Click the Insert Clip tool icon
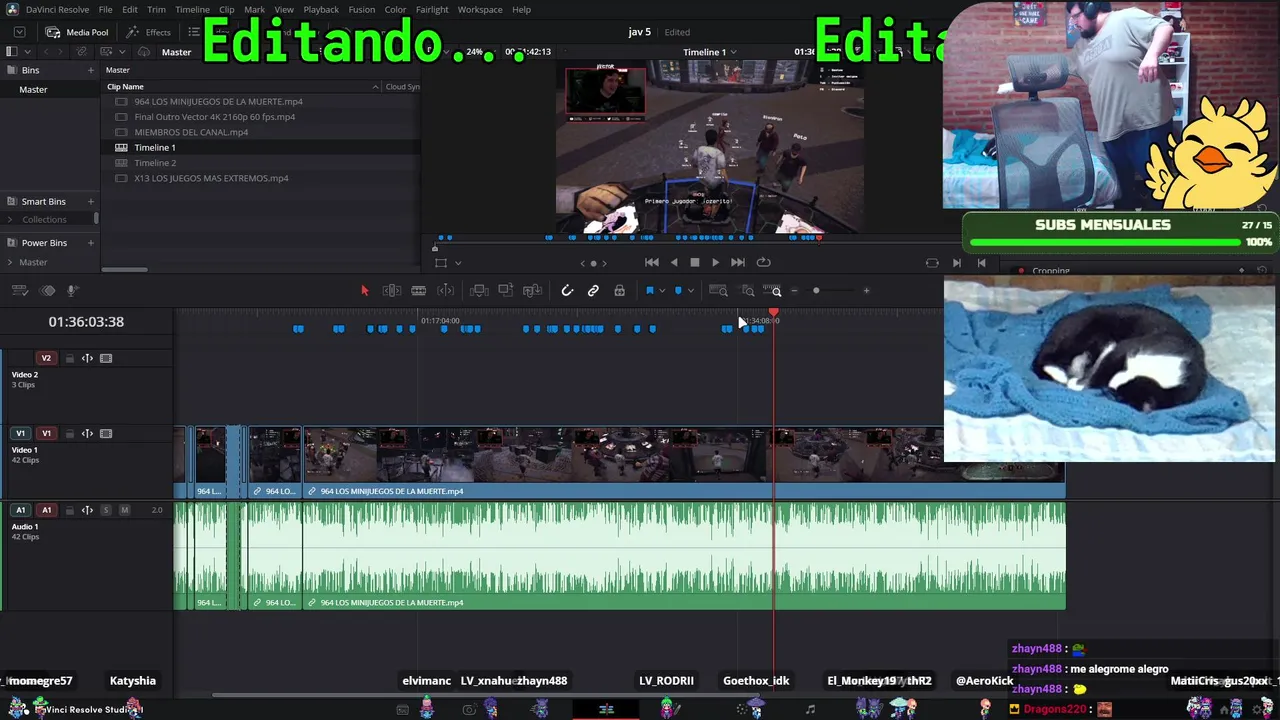Viewport: 1280px width, 720px height. [x=479, y=291]
